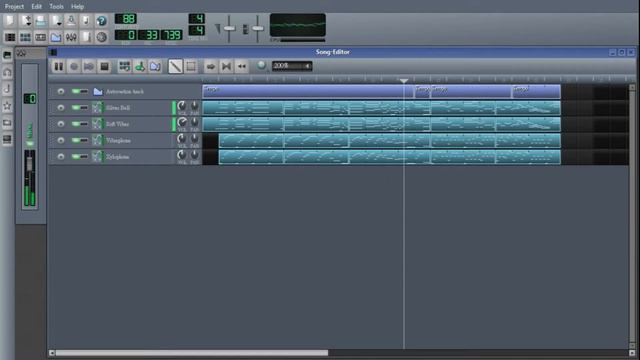The width and height of the screenshot is (640, 360).
Task: Select edit mode selection tool
Action: tap(191, 66)
